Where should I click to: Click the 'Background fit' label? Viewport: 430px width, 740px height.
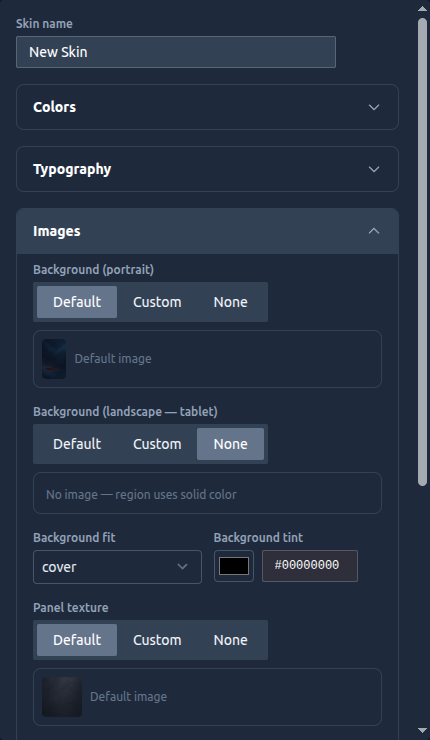pos(74,538)
